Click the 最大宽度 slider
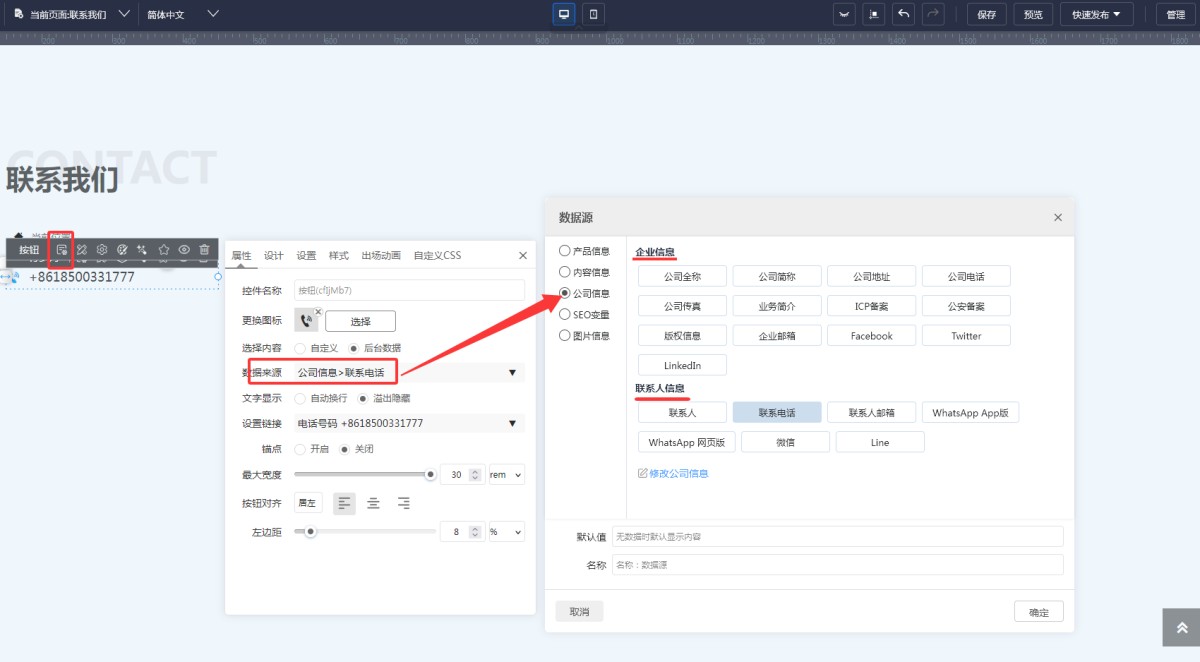This screenshot has width=1200, height=662. point(363,475)
